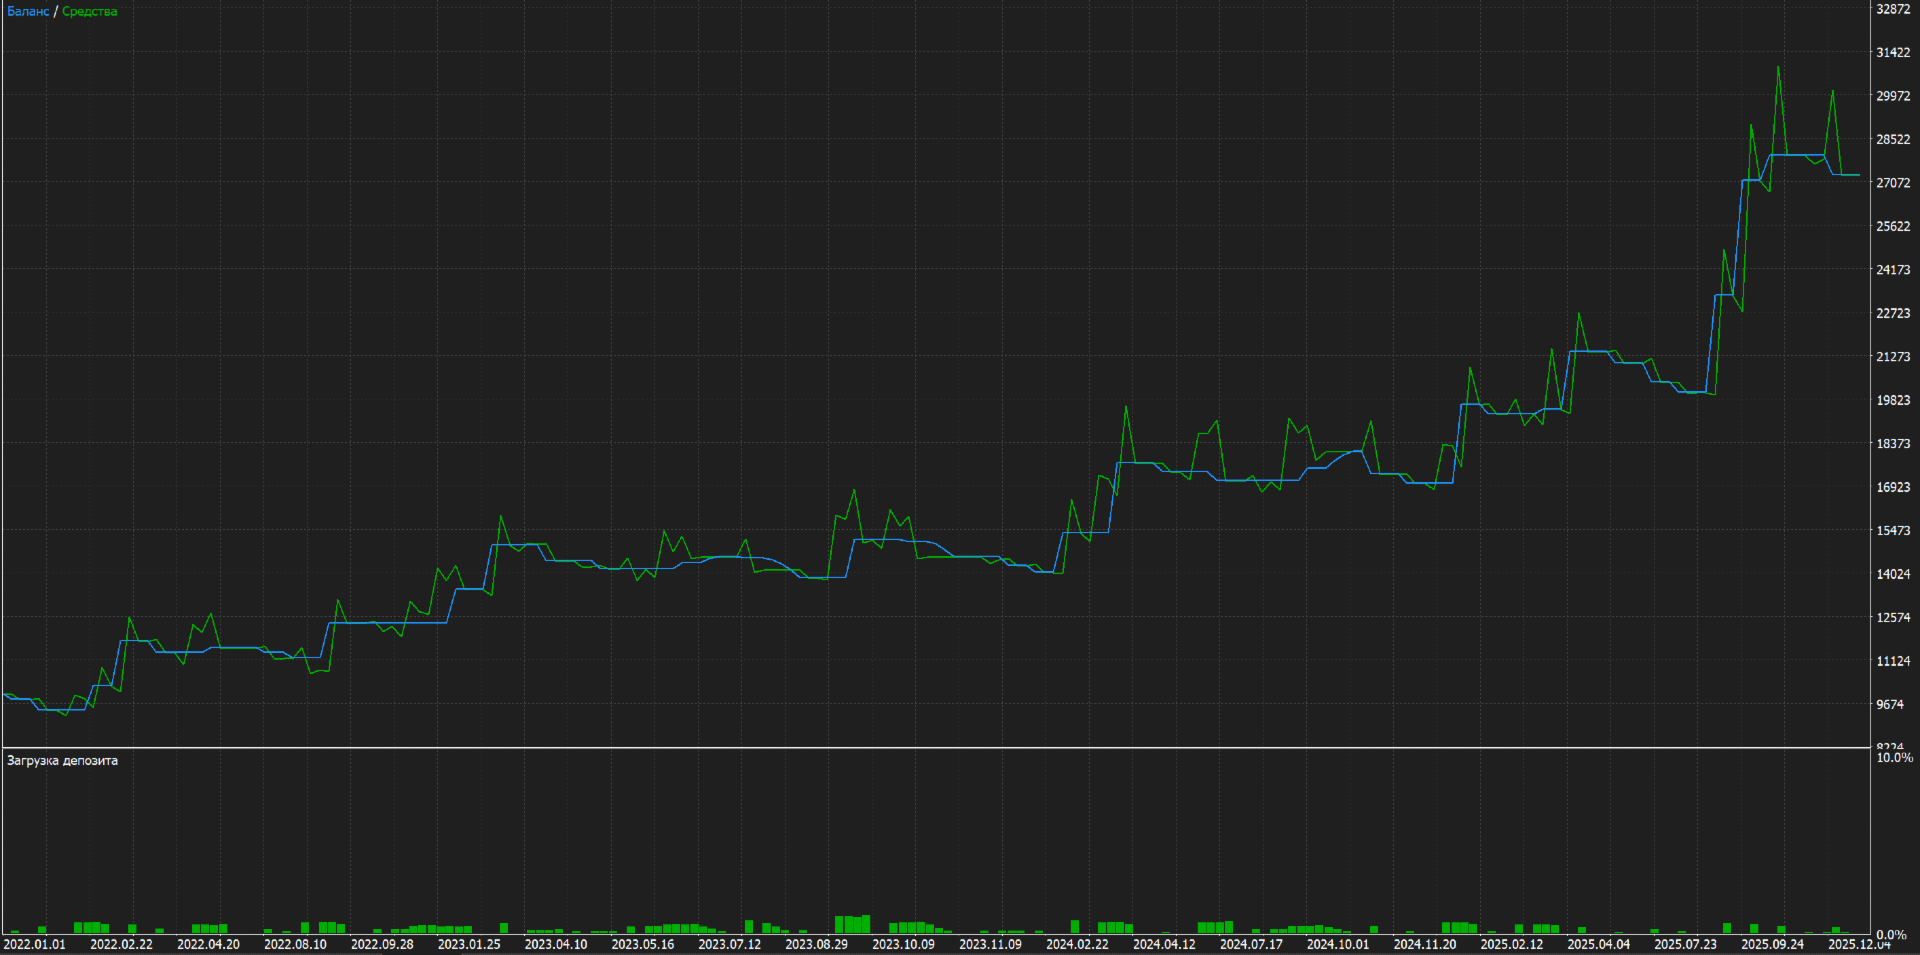Select the 22723 axis value
This screenshot has width=1920, height=955.
[x=1893, y=314]
